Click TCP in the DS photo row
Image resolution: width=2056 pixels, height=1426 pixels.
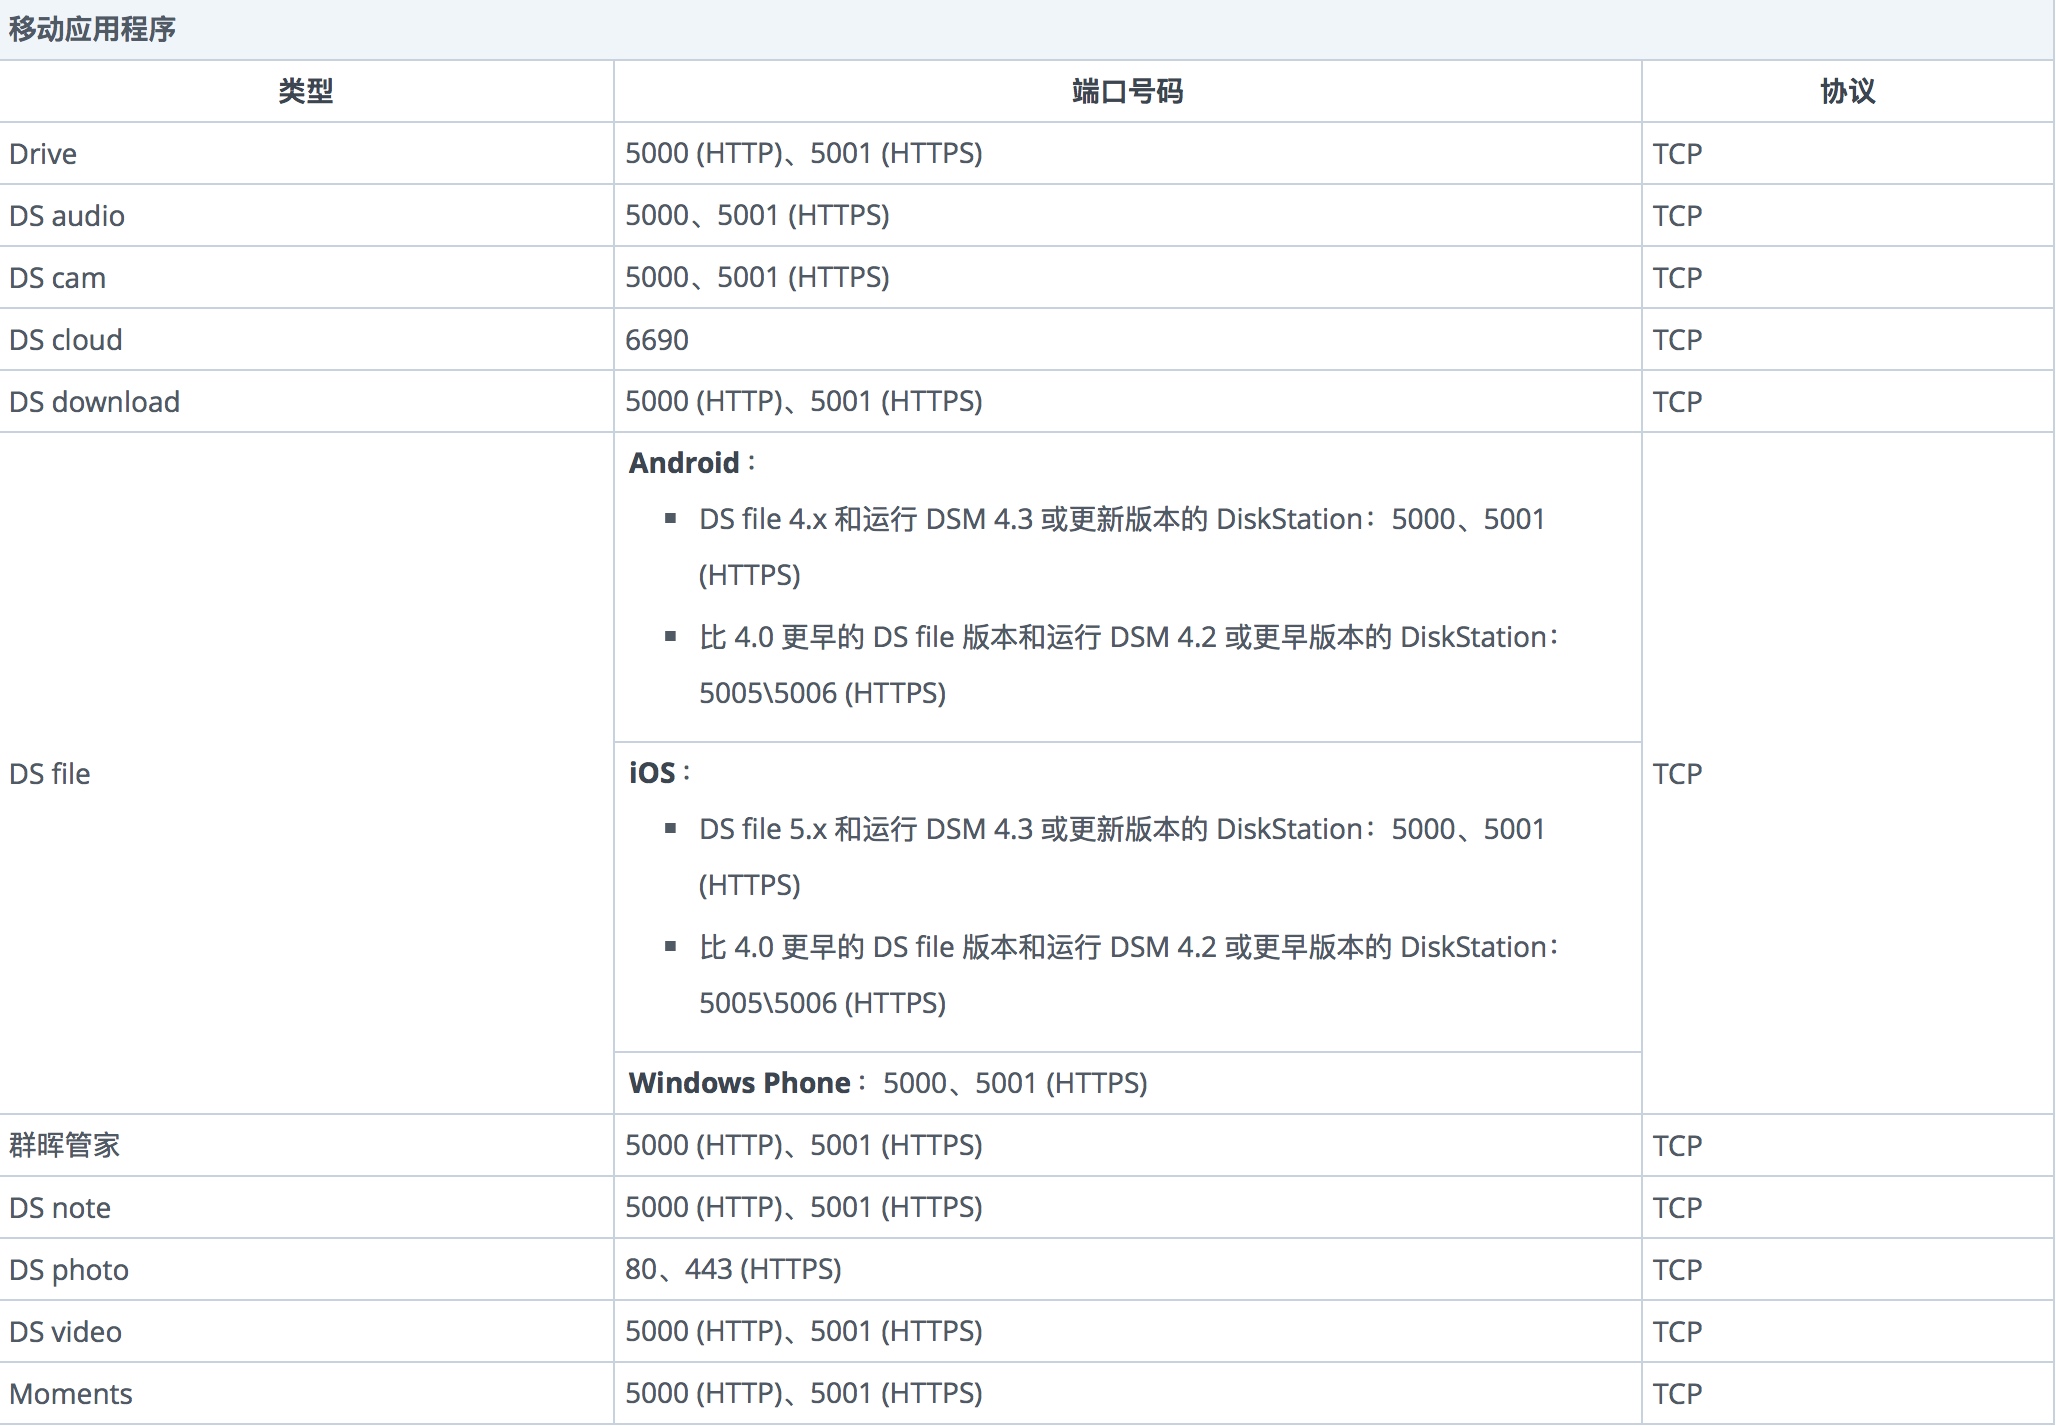[1677, 1269]
